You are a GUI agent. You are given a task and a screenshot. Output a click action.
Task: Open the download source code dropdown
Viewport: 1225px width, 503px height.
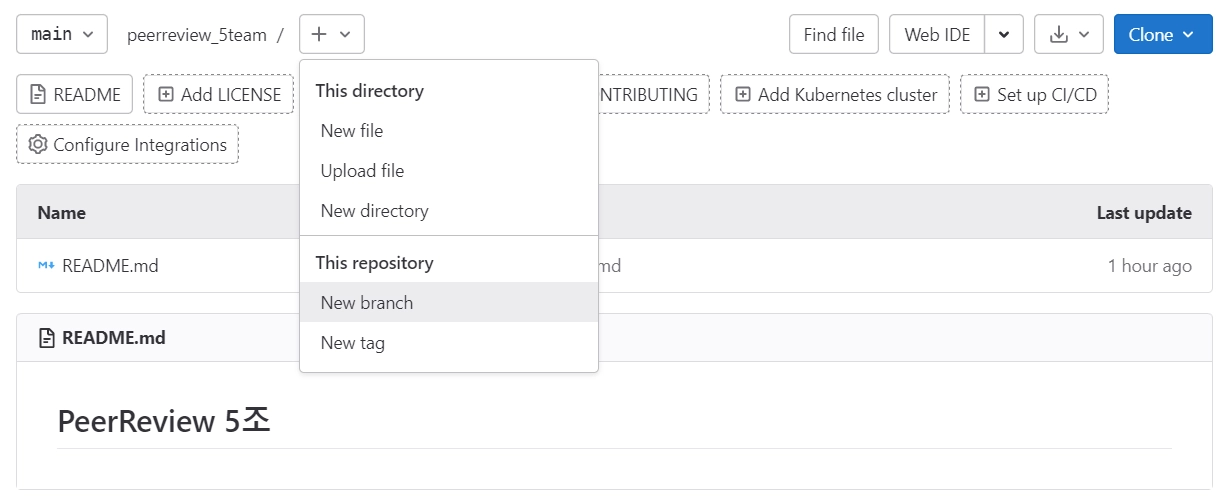click(x=1068, y=35)
